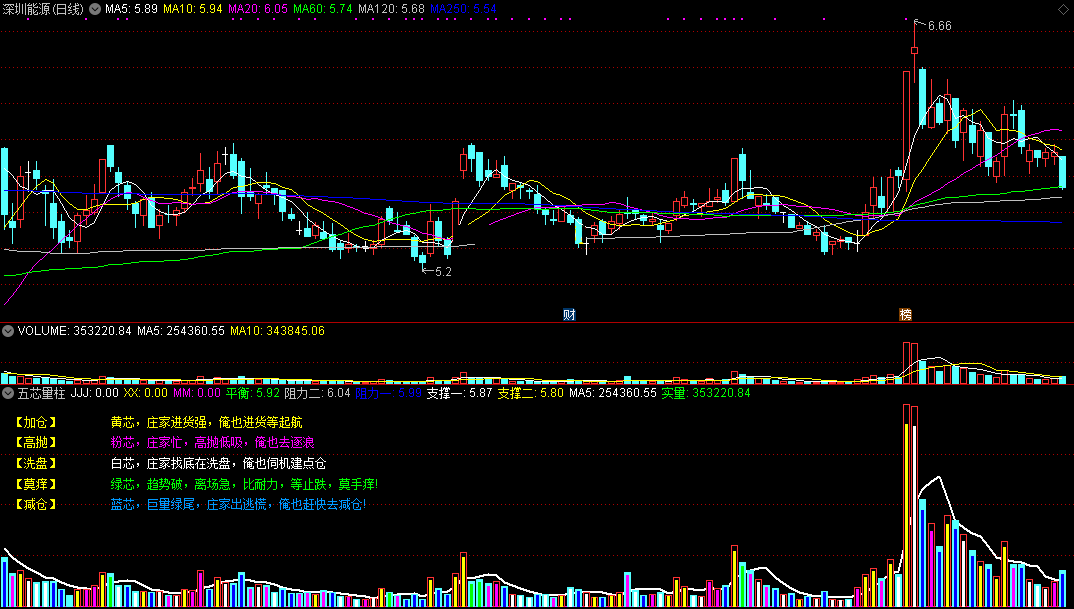Click the 6.66 high price label
Screen dimensions: 1074x609
940,26
